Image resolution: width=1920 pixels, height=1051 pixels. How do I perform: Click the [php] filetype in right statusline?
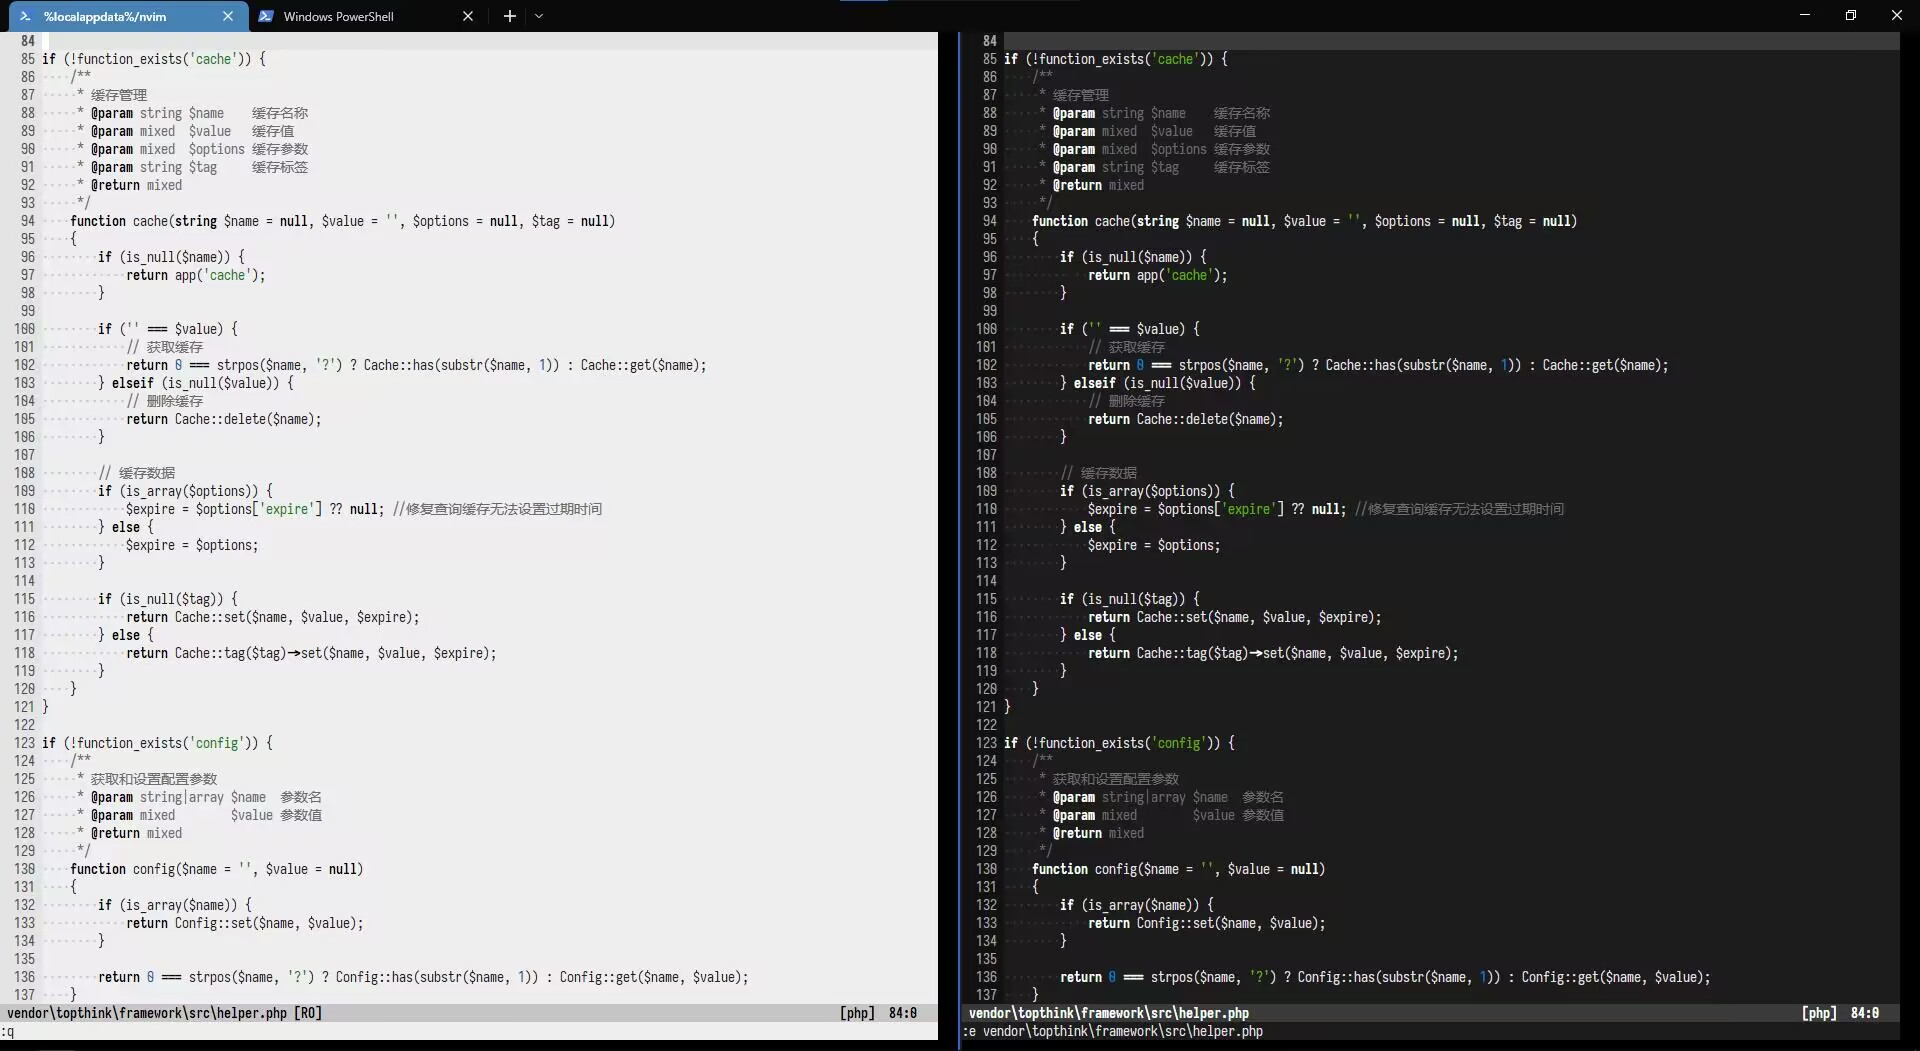point(1819,1013)
